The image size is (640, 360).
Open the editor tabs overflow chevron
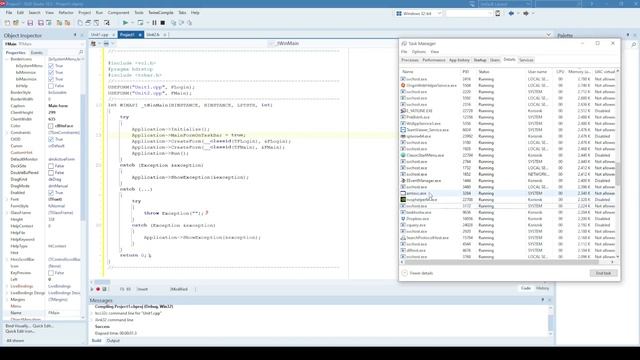[549, 35]
